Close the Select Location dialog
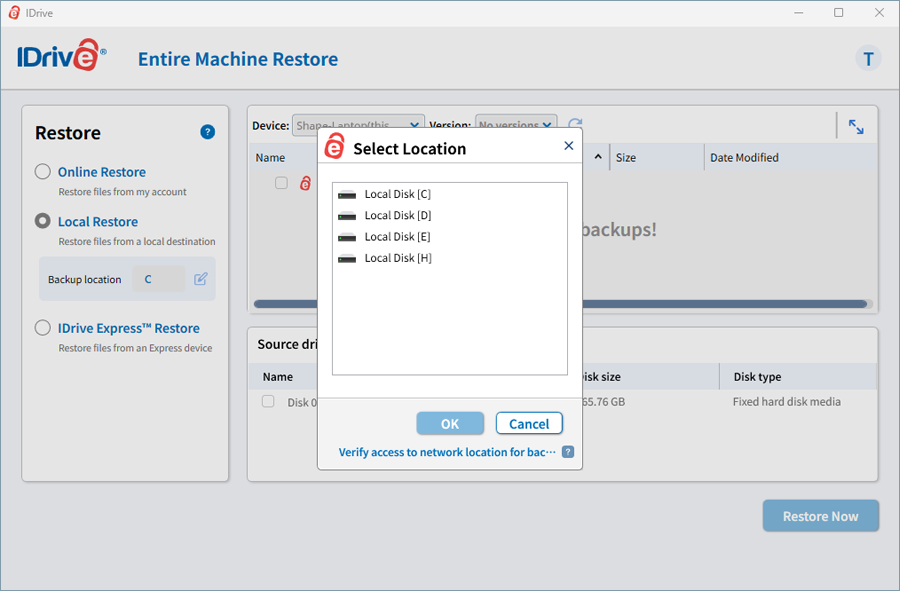Screen dimensions: 900x591 569,146
